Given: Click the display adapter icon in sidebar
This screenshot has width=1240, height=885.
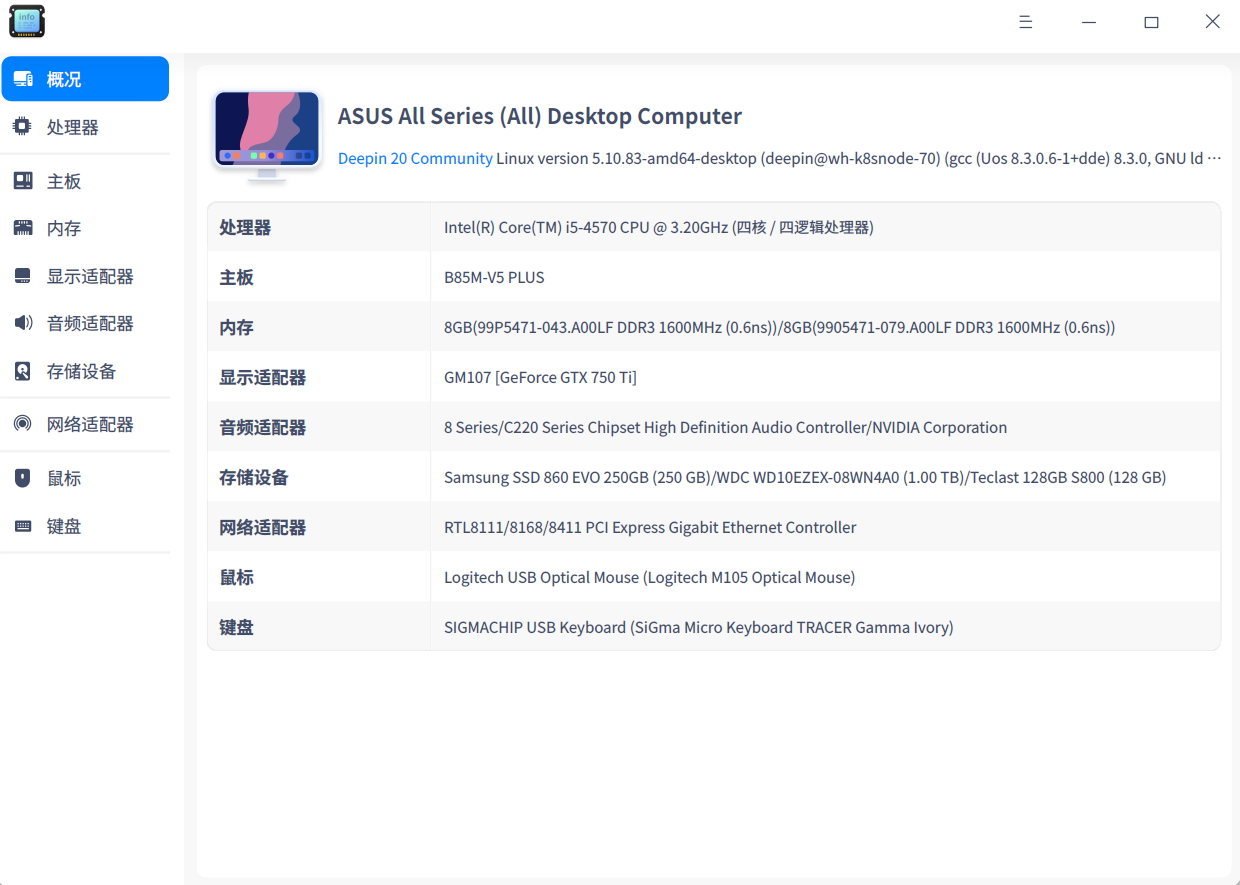Looking at the screenshot, I should pyautogui.click(x=22, y=276).
